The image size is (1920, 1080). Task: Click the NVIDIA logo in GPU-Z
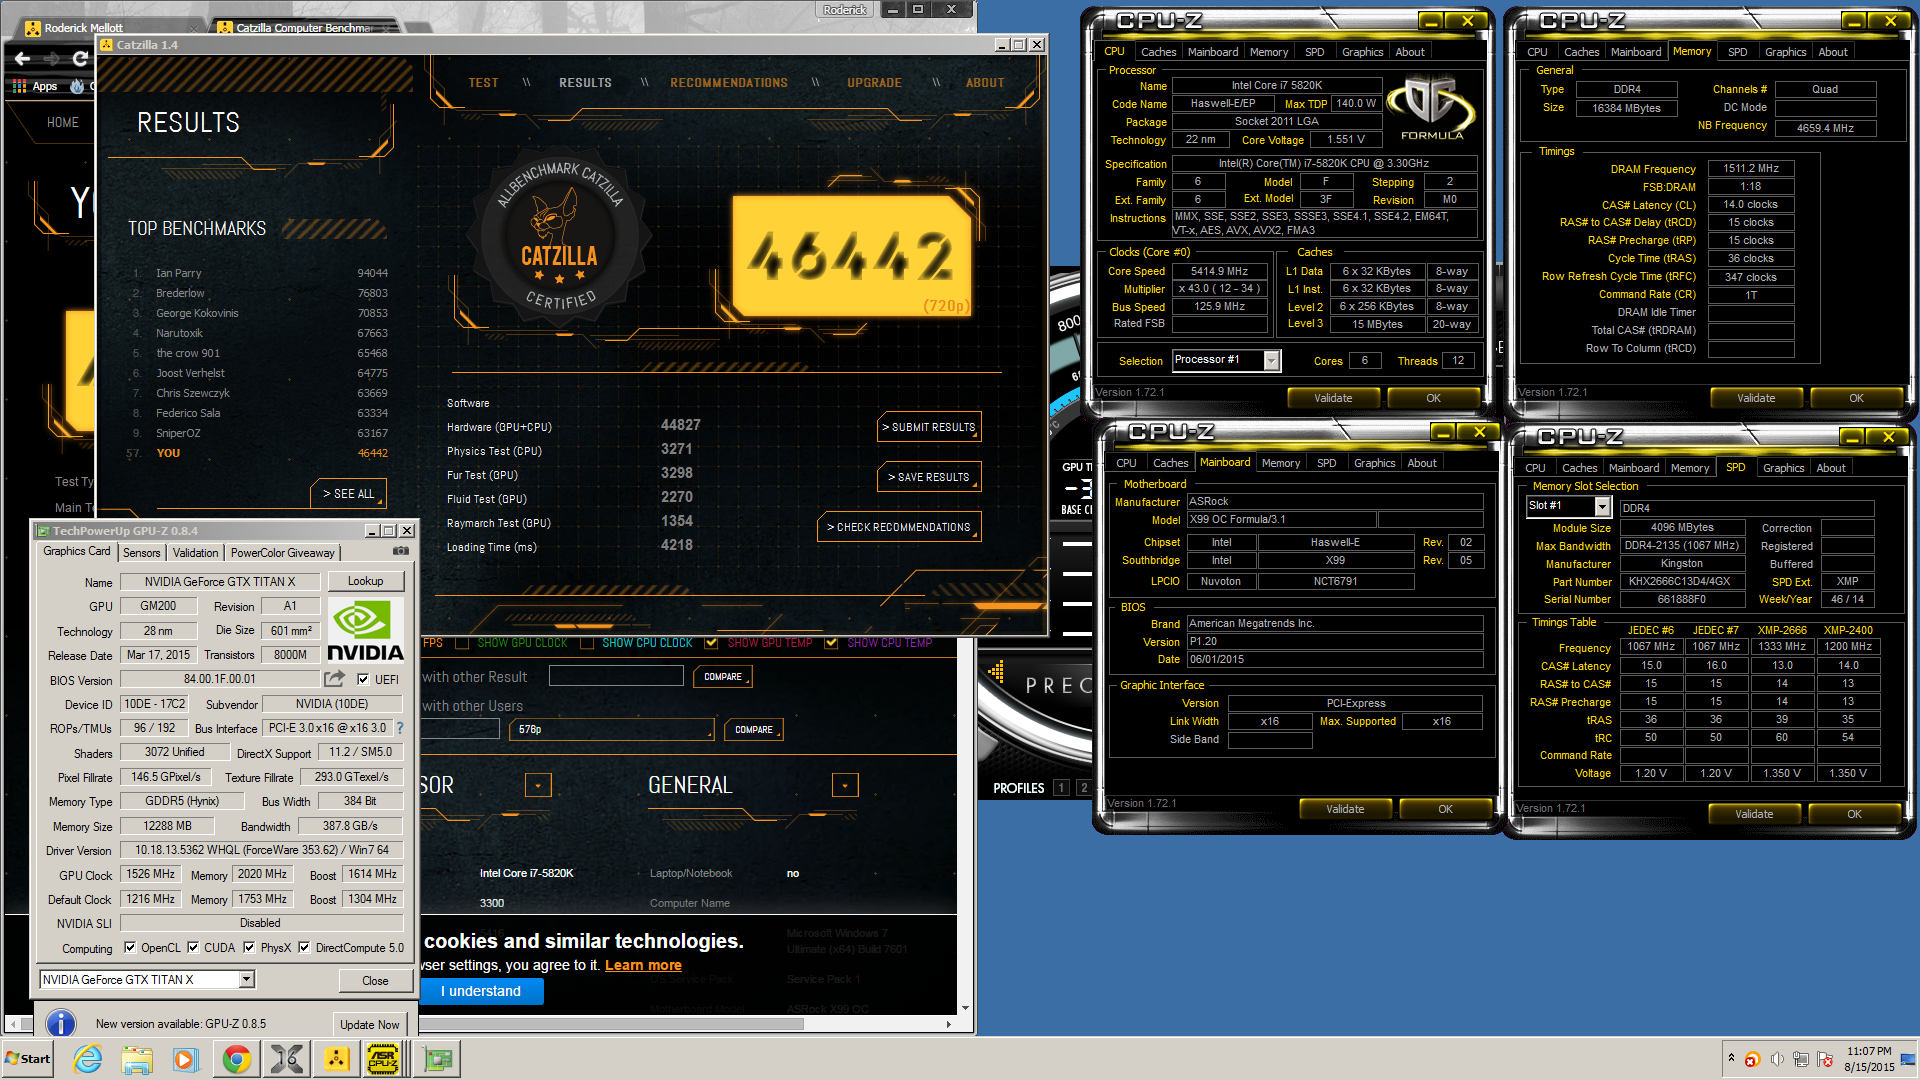click(365, 632)
